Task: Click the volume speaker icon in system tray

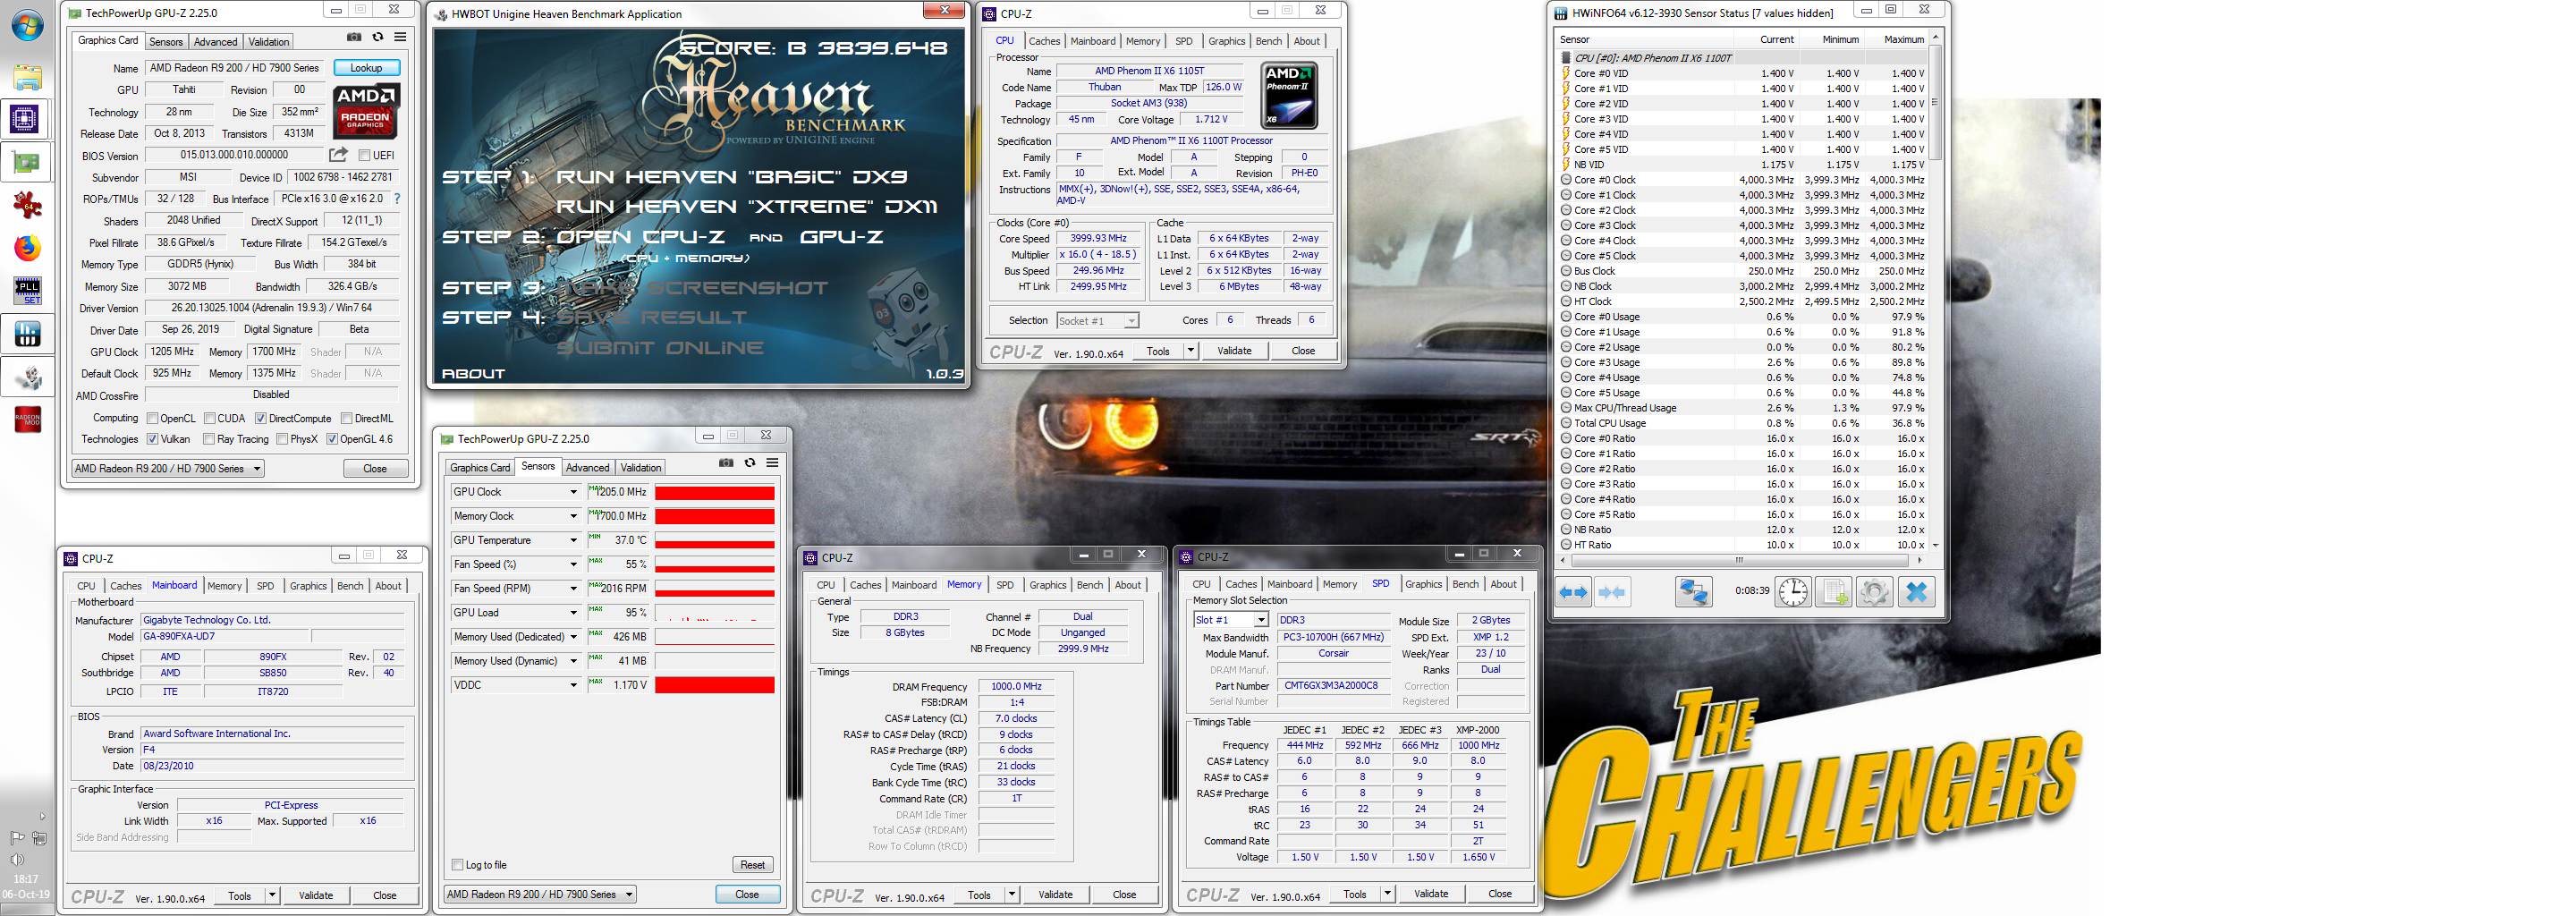Action: [16, 860]
